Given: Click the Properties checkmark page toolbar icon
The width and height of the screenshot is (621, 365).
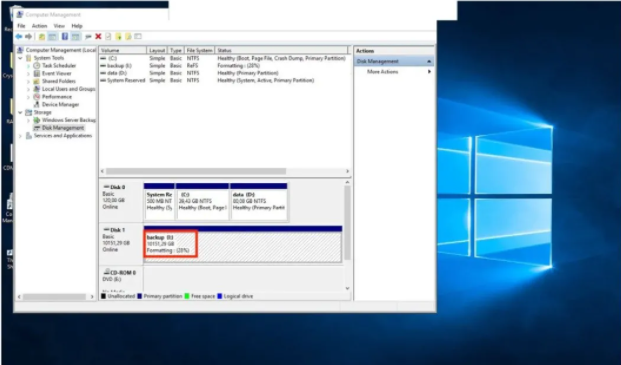Looking at the screenshot, I should [x=108, y=36].
